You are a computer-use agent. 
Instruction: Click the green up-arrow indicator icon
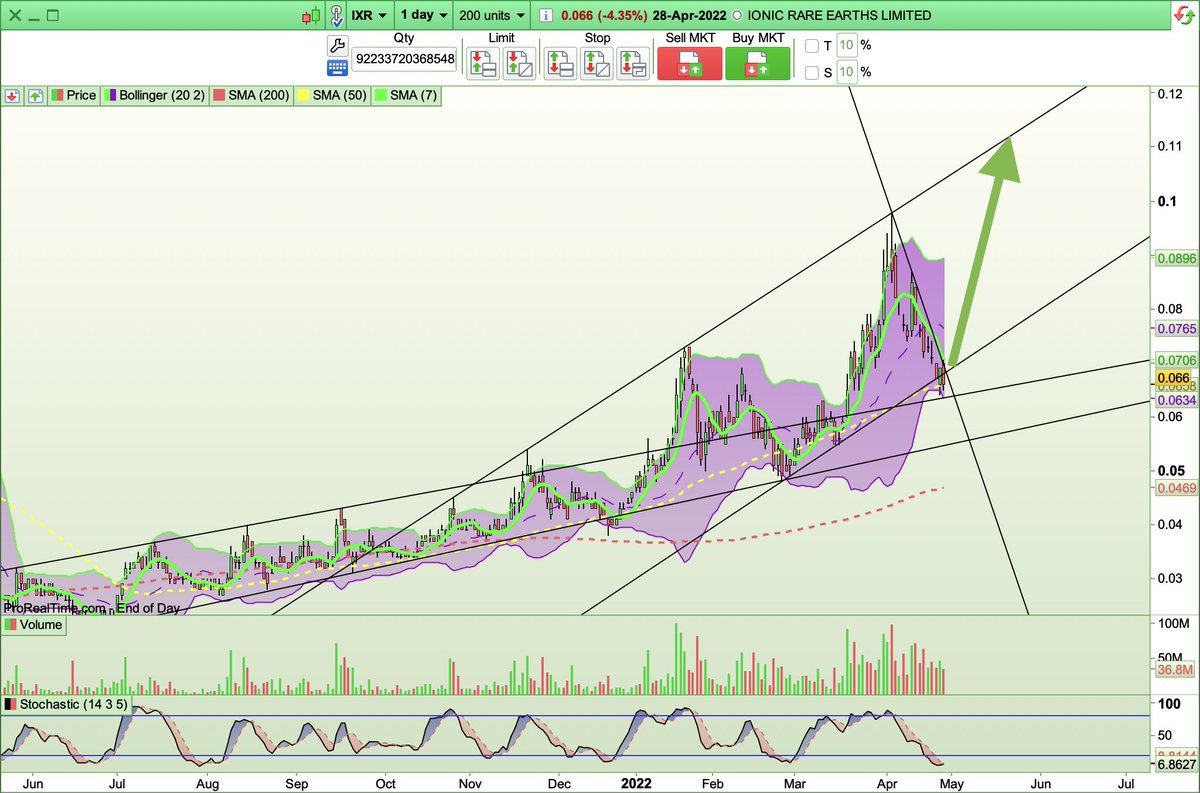34,95
